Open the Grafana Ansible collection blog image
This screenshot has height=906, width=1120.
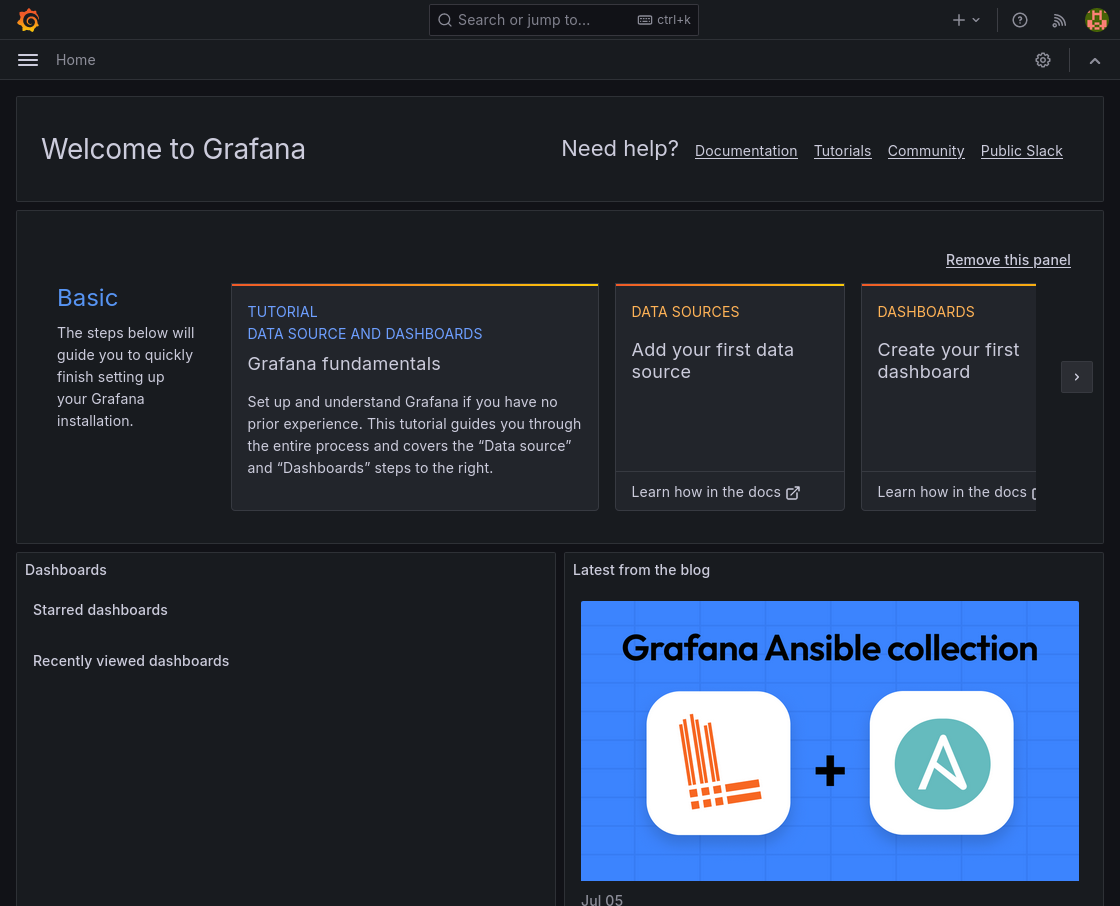tap(829, 740)
